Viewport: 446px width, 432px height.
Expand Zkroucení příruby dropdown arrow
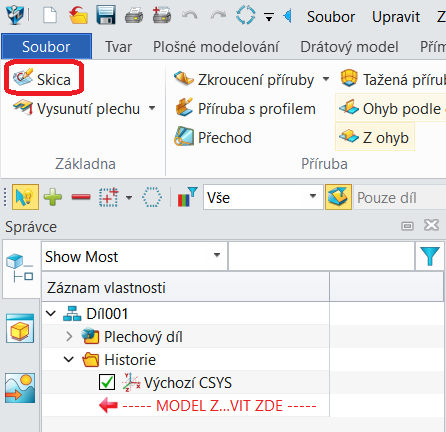click(x=326, y=79)
